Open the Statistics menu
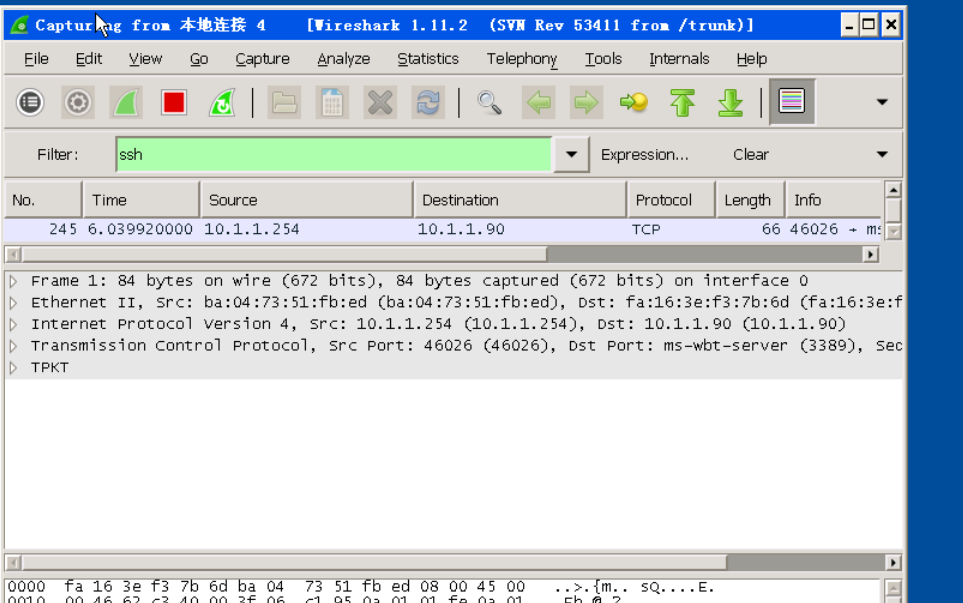Image resolution: width=963 pixels, height=603 pixels. pyautogui.click(x=427, y=59)
